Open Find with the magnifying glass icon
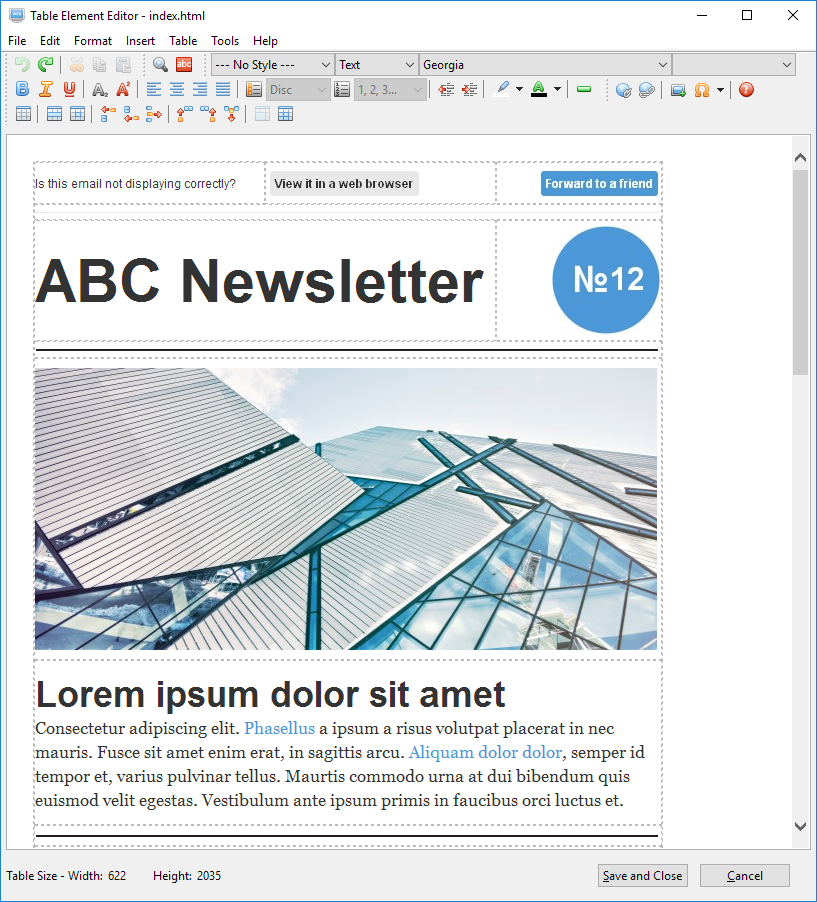 click(160, 64)
